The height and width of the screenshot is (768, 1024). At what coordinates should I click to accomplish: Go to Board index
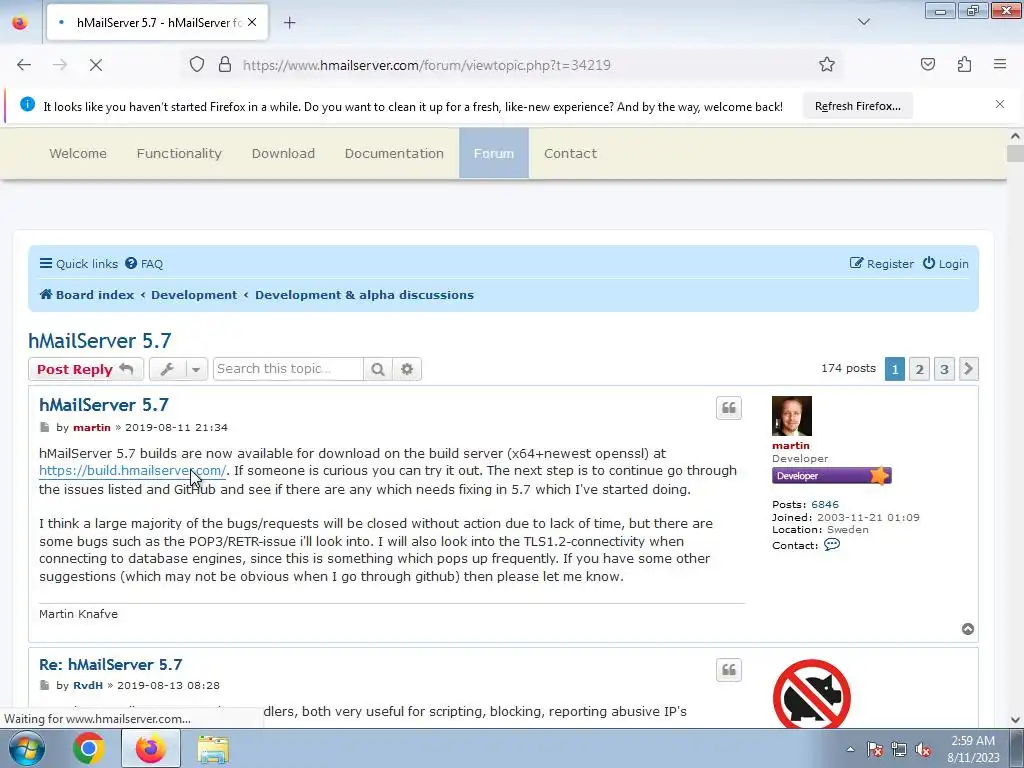point(87,295)
